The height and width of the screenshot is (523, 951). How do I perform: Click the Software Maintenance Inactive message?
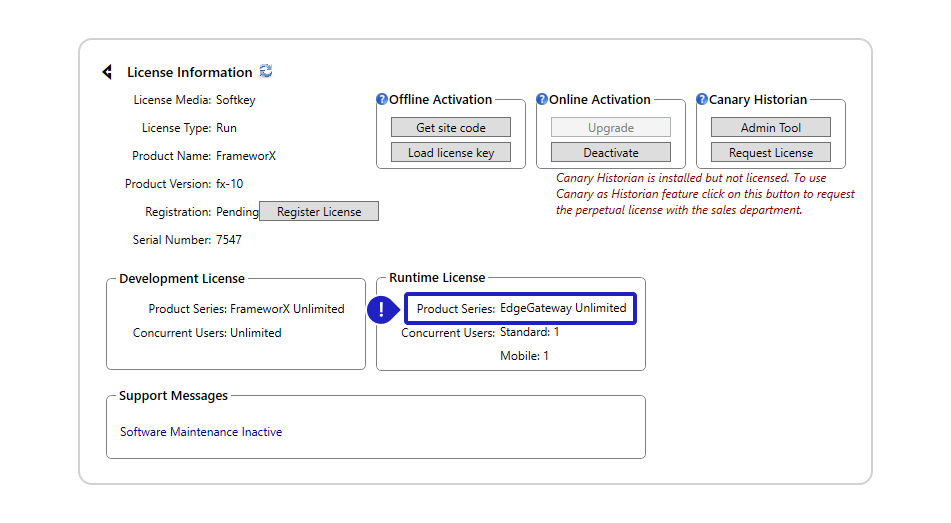click(x=201, y=432)
